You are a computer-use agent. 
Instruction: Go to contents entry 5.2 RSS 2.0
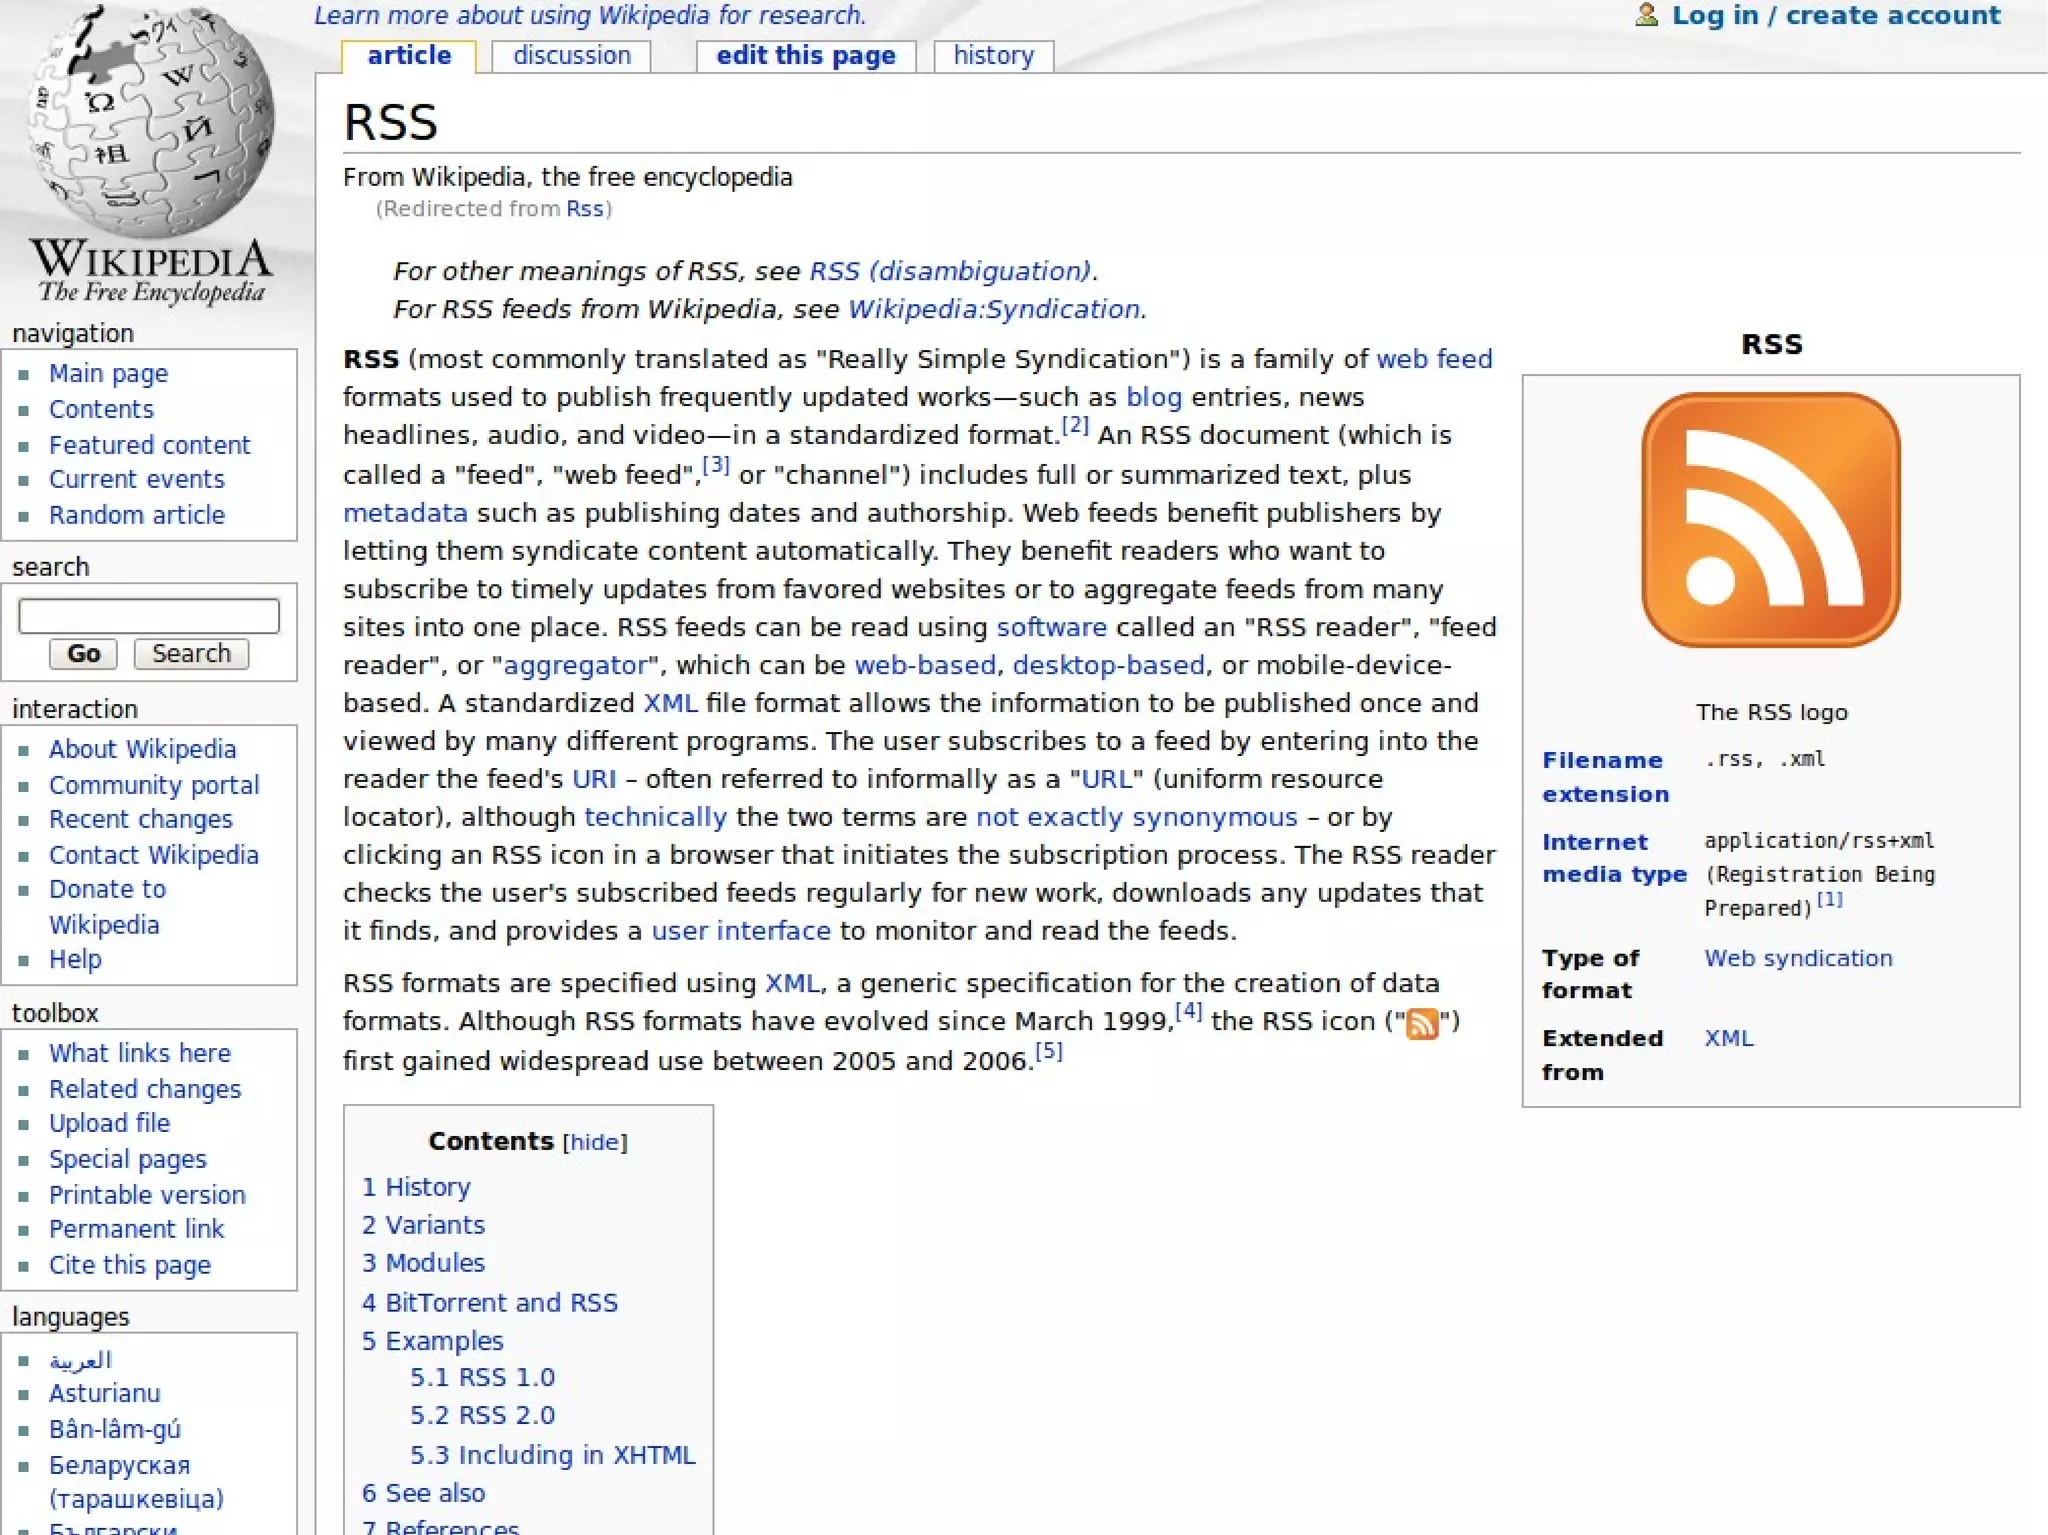[x=482, y=1415]
